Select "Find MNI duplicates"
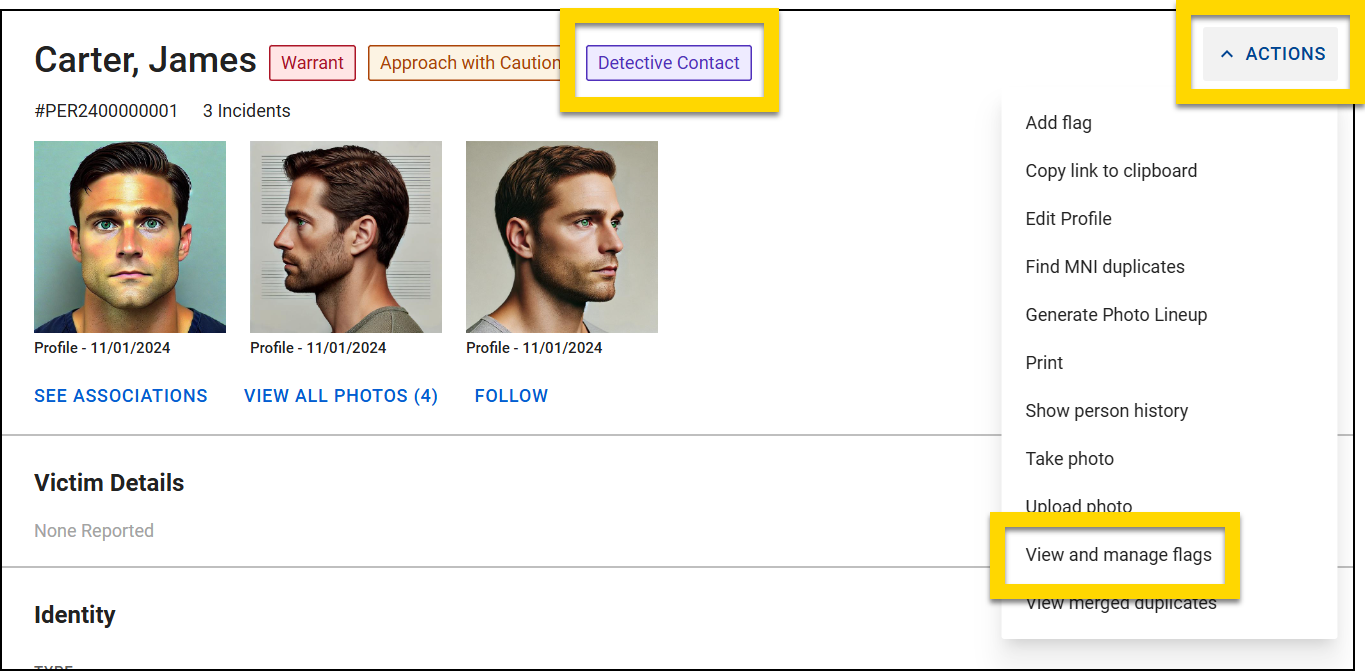The width and height of the screenshot is (1365, 671). point(1105,266)
